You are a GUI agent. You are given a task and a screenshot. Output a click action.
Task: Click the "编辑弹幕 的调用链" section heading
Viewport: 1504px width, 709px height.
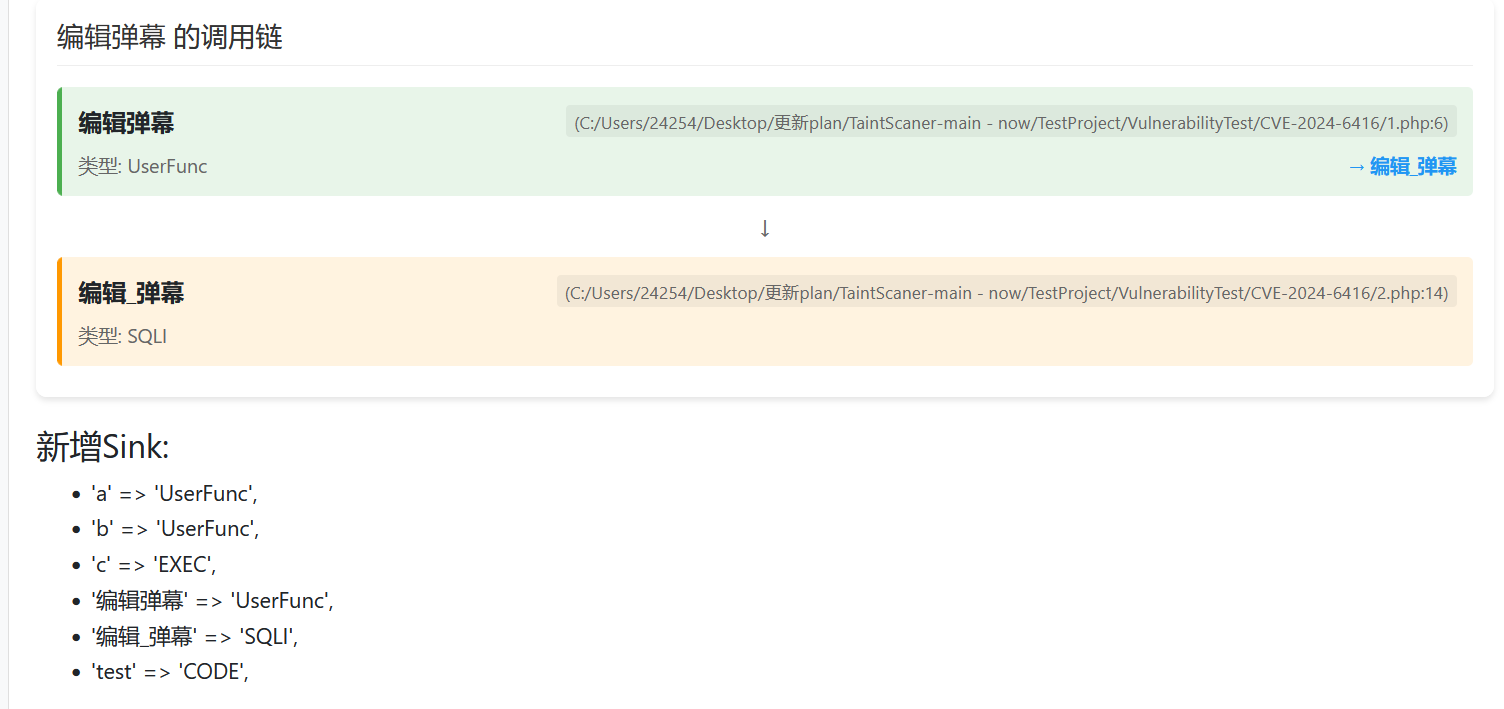point(169,38)
